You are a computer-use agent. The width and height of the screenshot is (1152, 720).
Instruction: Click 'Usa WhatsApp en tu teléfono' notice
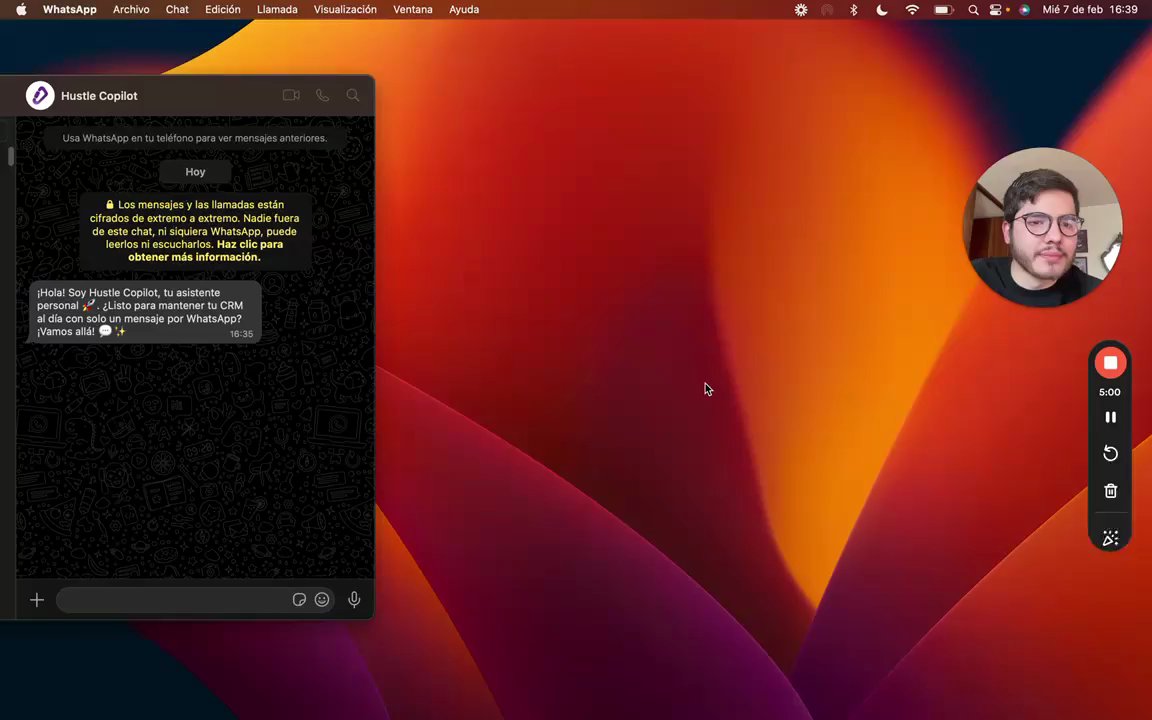click(x=195, y=138)
